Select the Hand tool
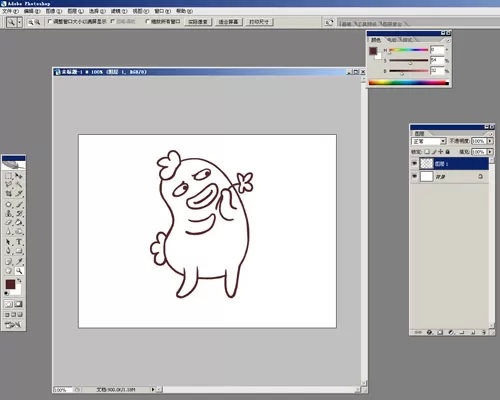This screenshot has height=400, width=500. coord(9,271)
